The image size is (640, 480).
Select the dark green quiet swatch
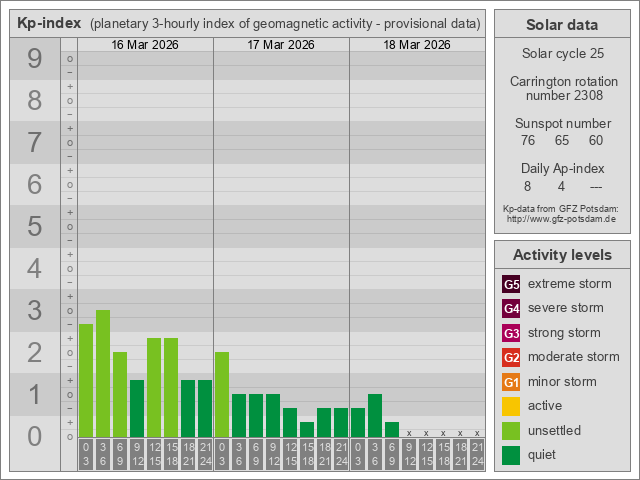[x=511, y=455]
